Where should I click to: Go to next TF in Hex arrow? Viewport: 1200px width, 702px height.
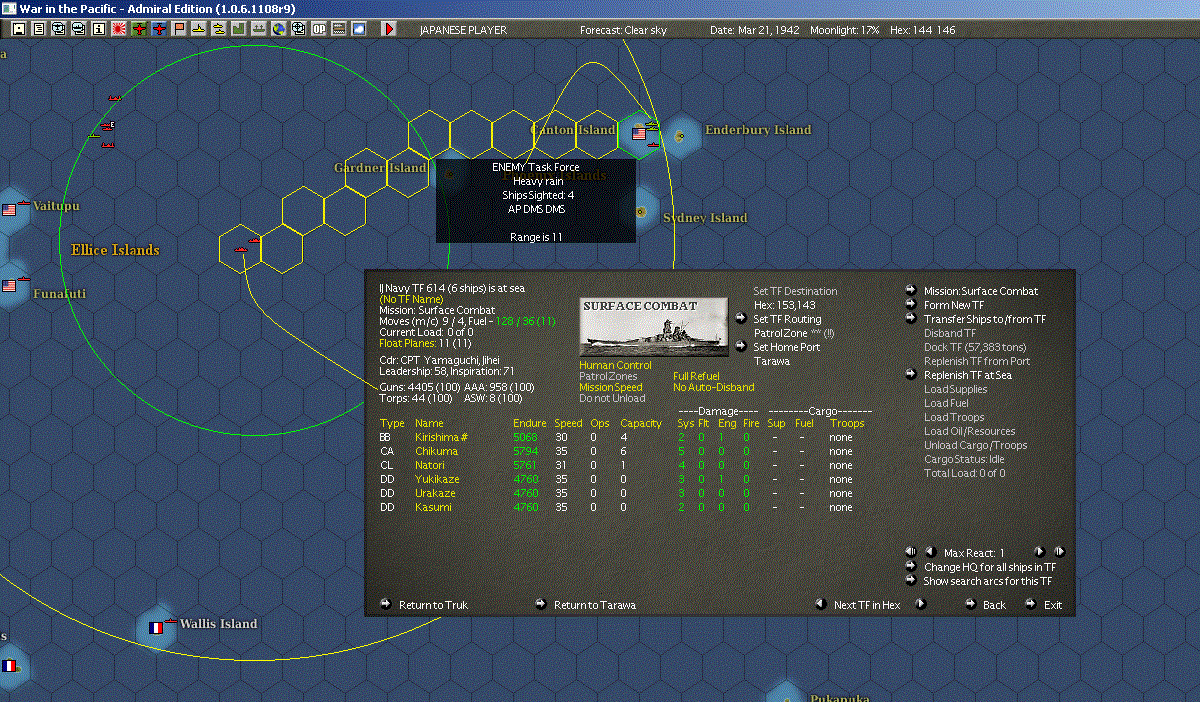coord(921,604)
